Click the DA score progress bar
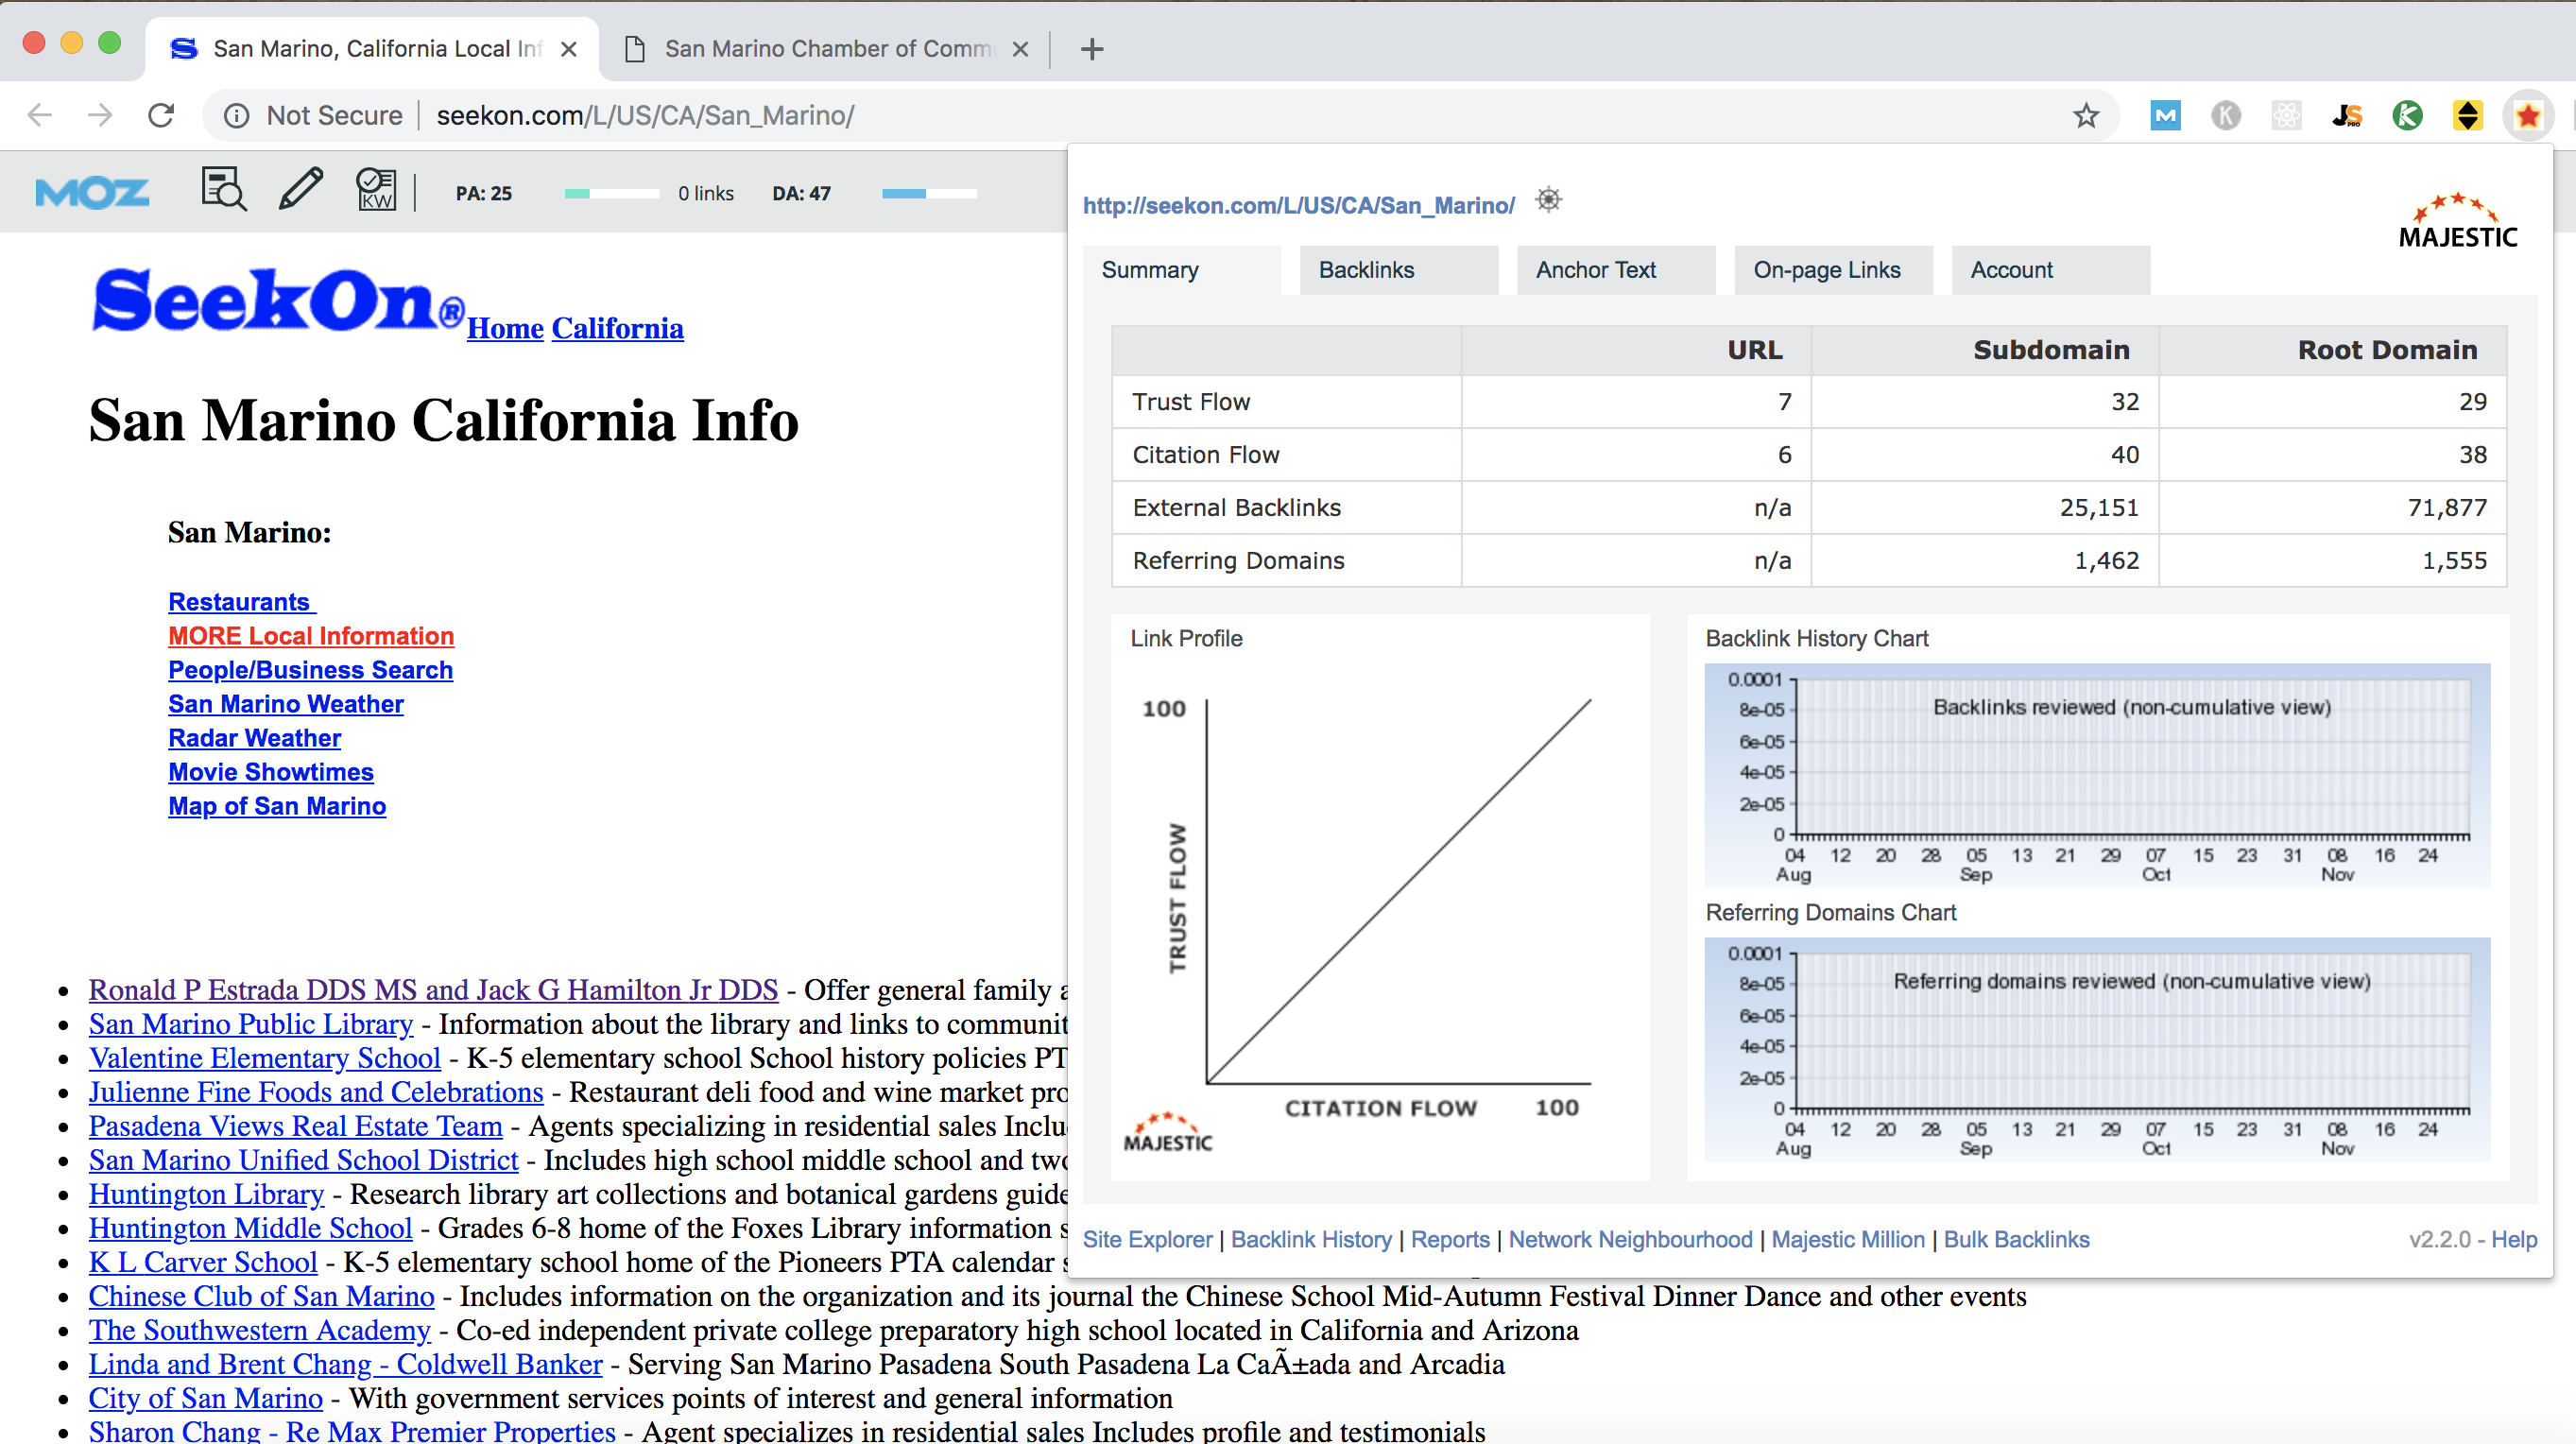This screenshot has height=1444, width=2576. 929,193
